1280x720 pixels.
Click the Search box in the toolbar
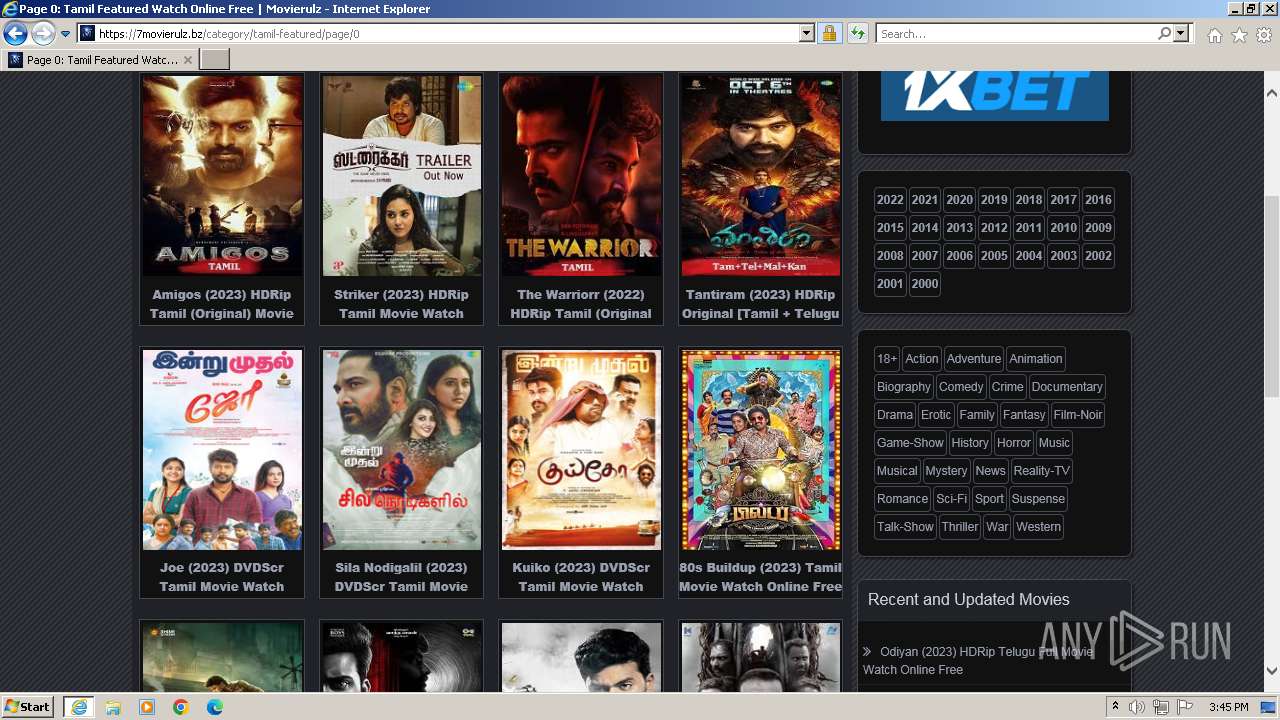point(1016,34)
